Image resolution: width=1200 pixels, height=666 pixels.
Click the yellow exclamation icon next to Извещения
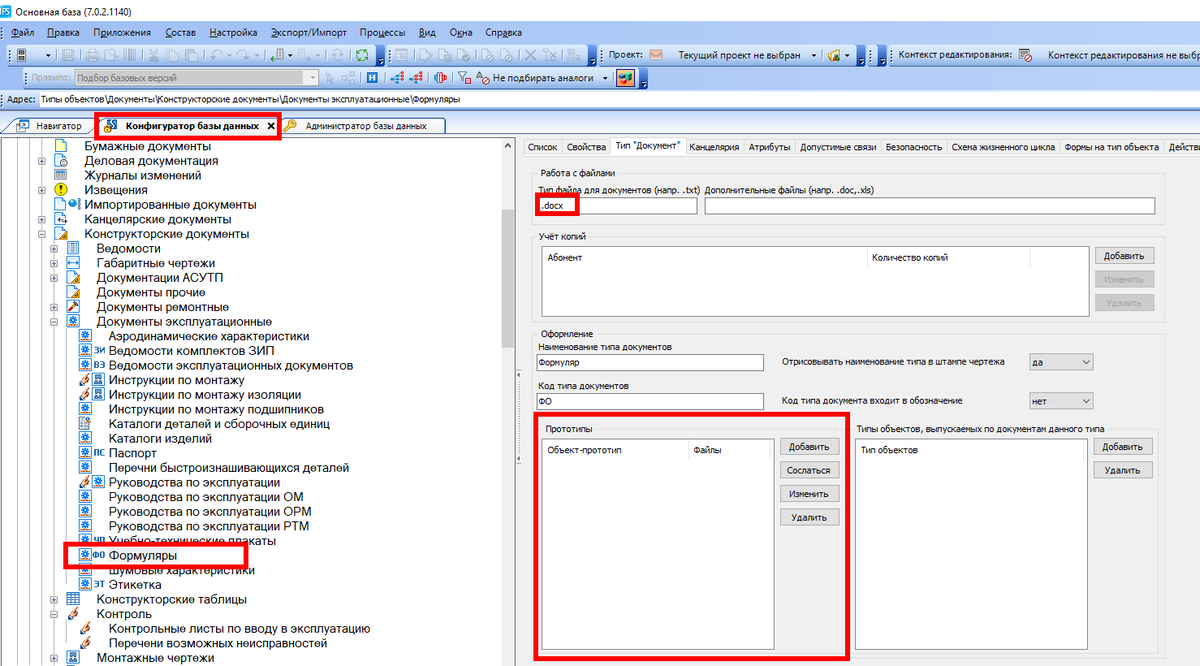(61, 190)
